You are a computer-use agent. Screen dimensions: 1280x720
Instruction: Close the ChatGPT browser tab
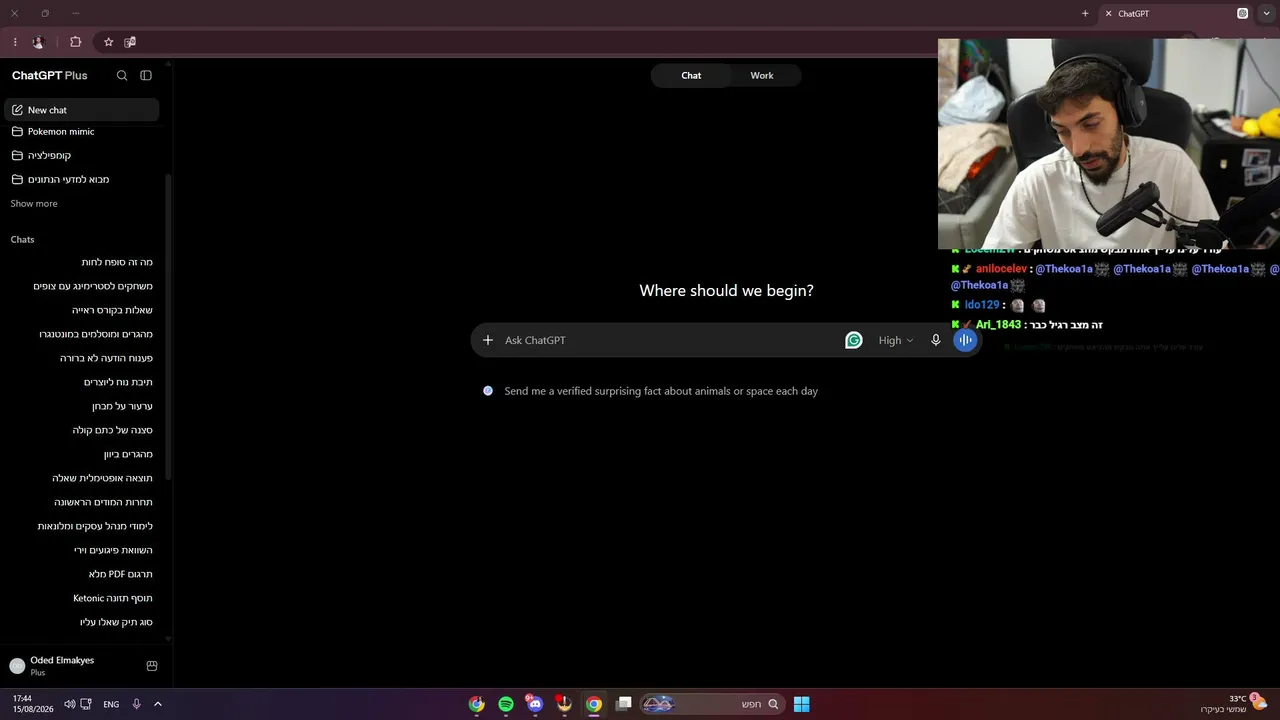[1108, 14]
